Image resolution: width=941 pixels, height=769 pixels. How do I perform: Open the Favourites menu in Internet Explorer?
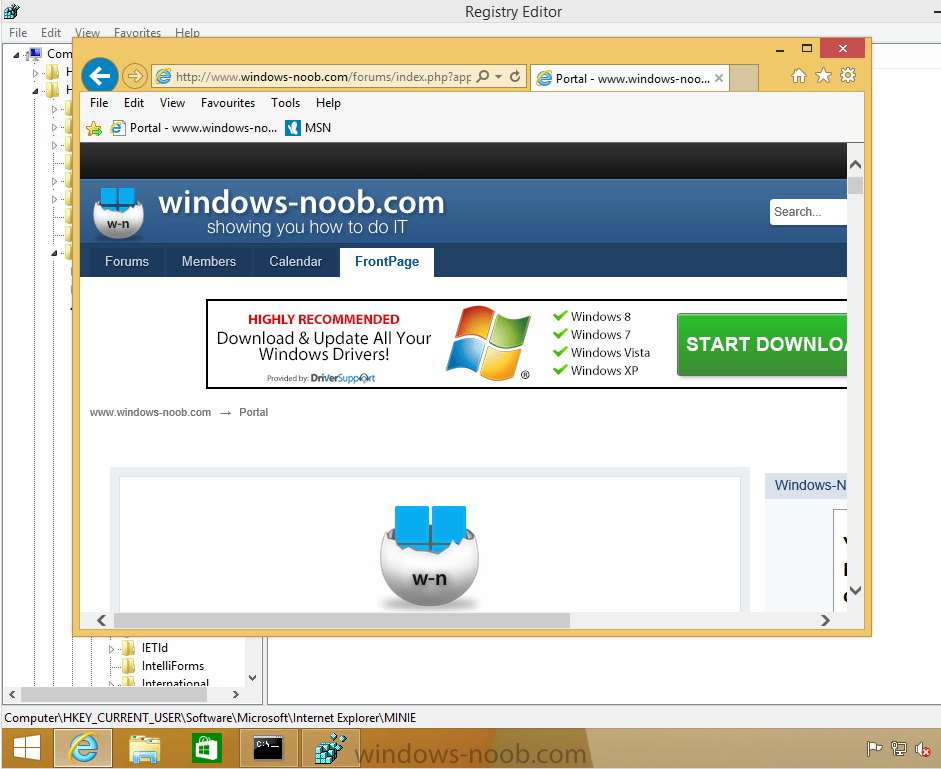227,103
